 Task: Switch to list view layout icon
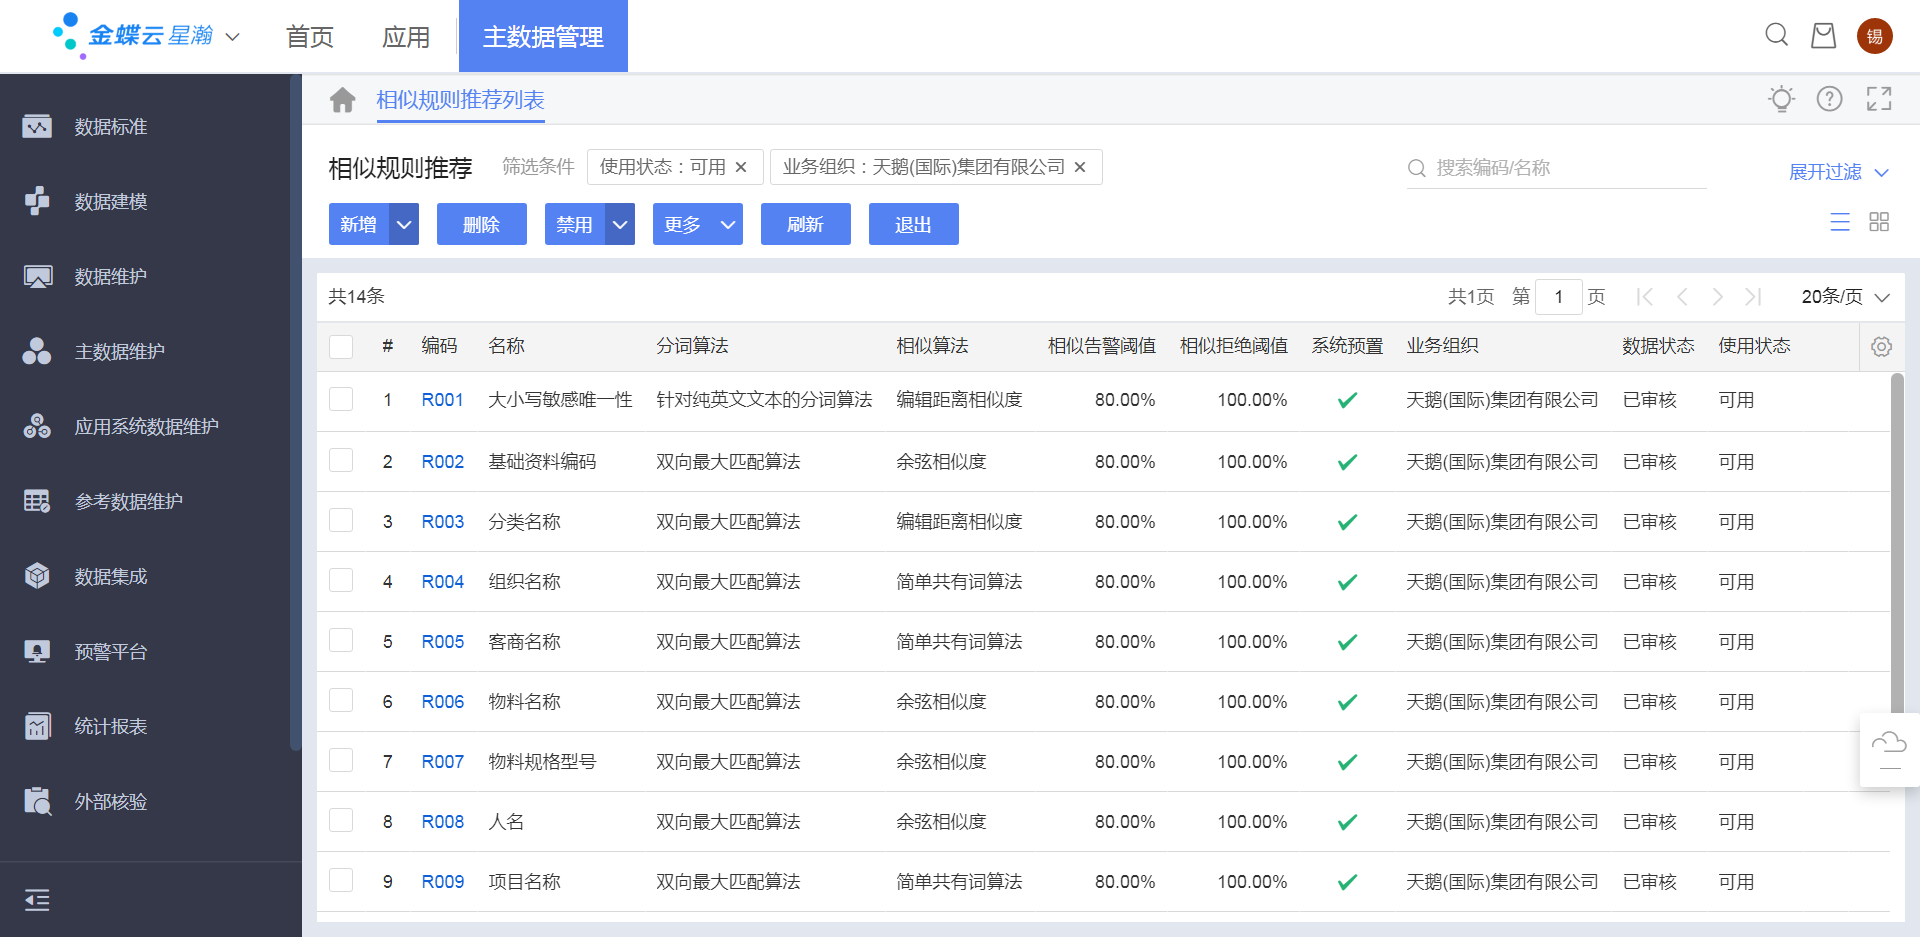(x=1840, y=222)
